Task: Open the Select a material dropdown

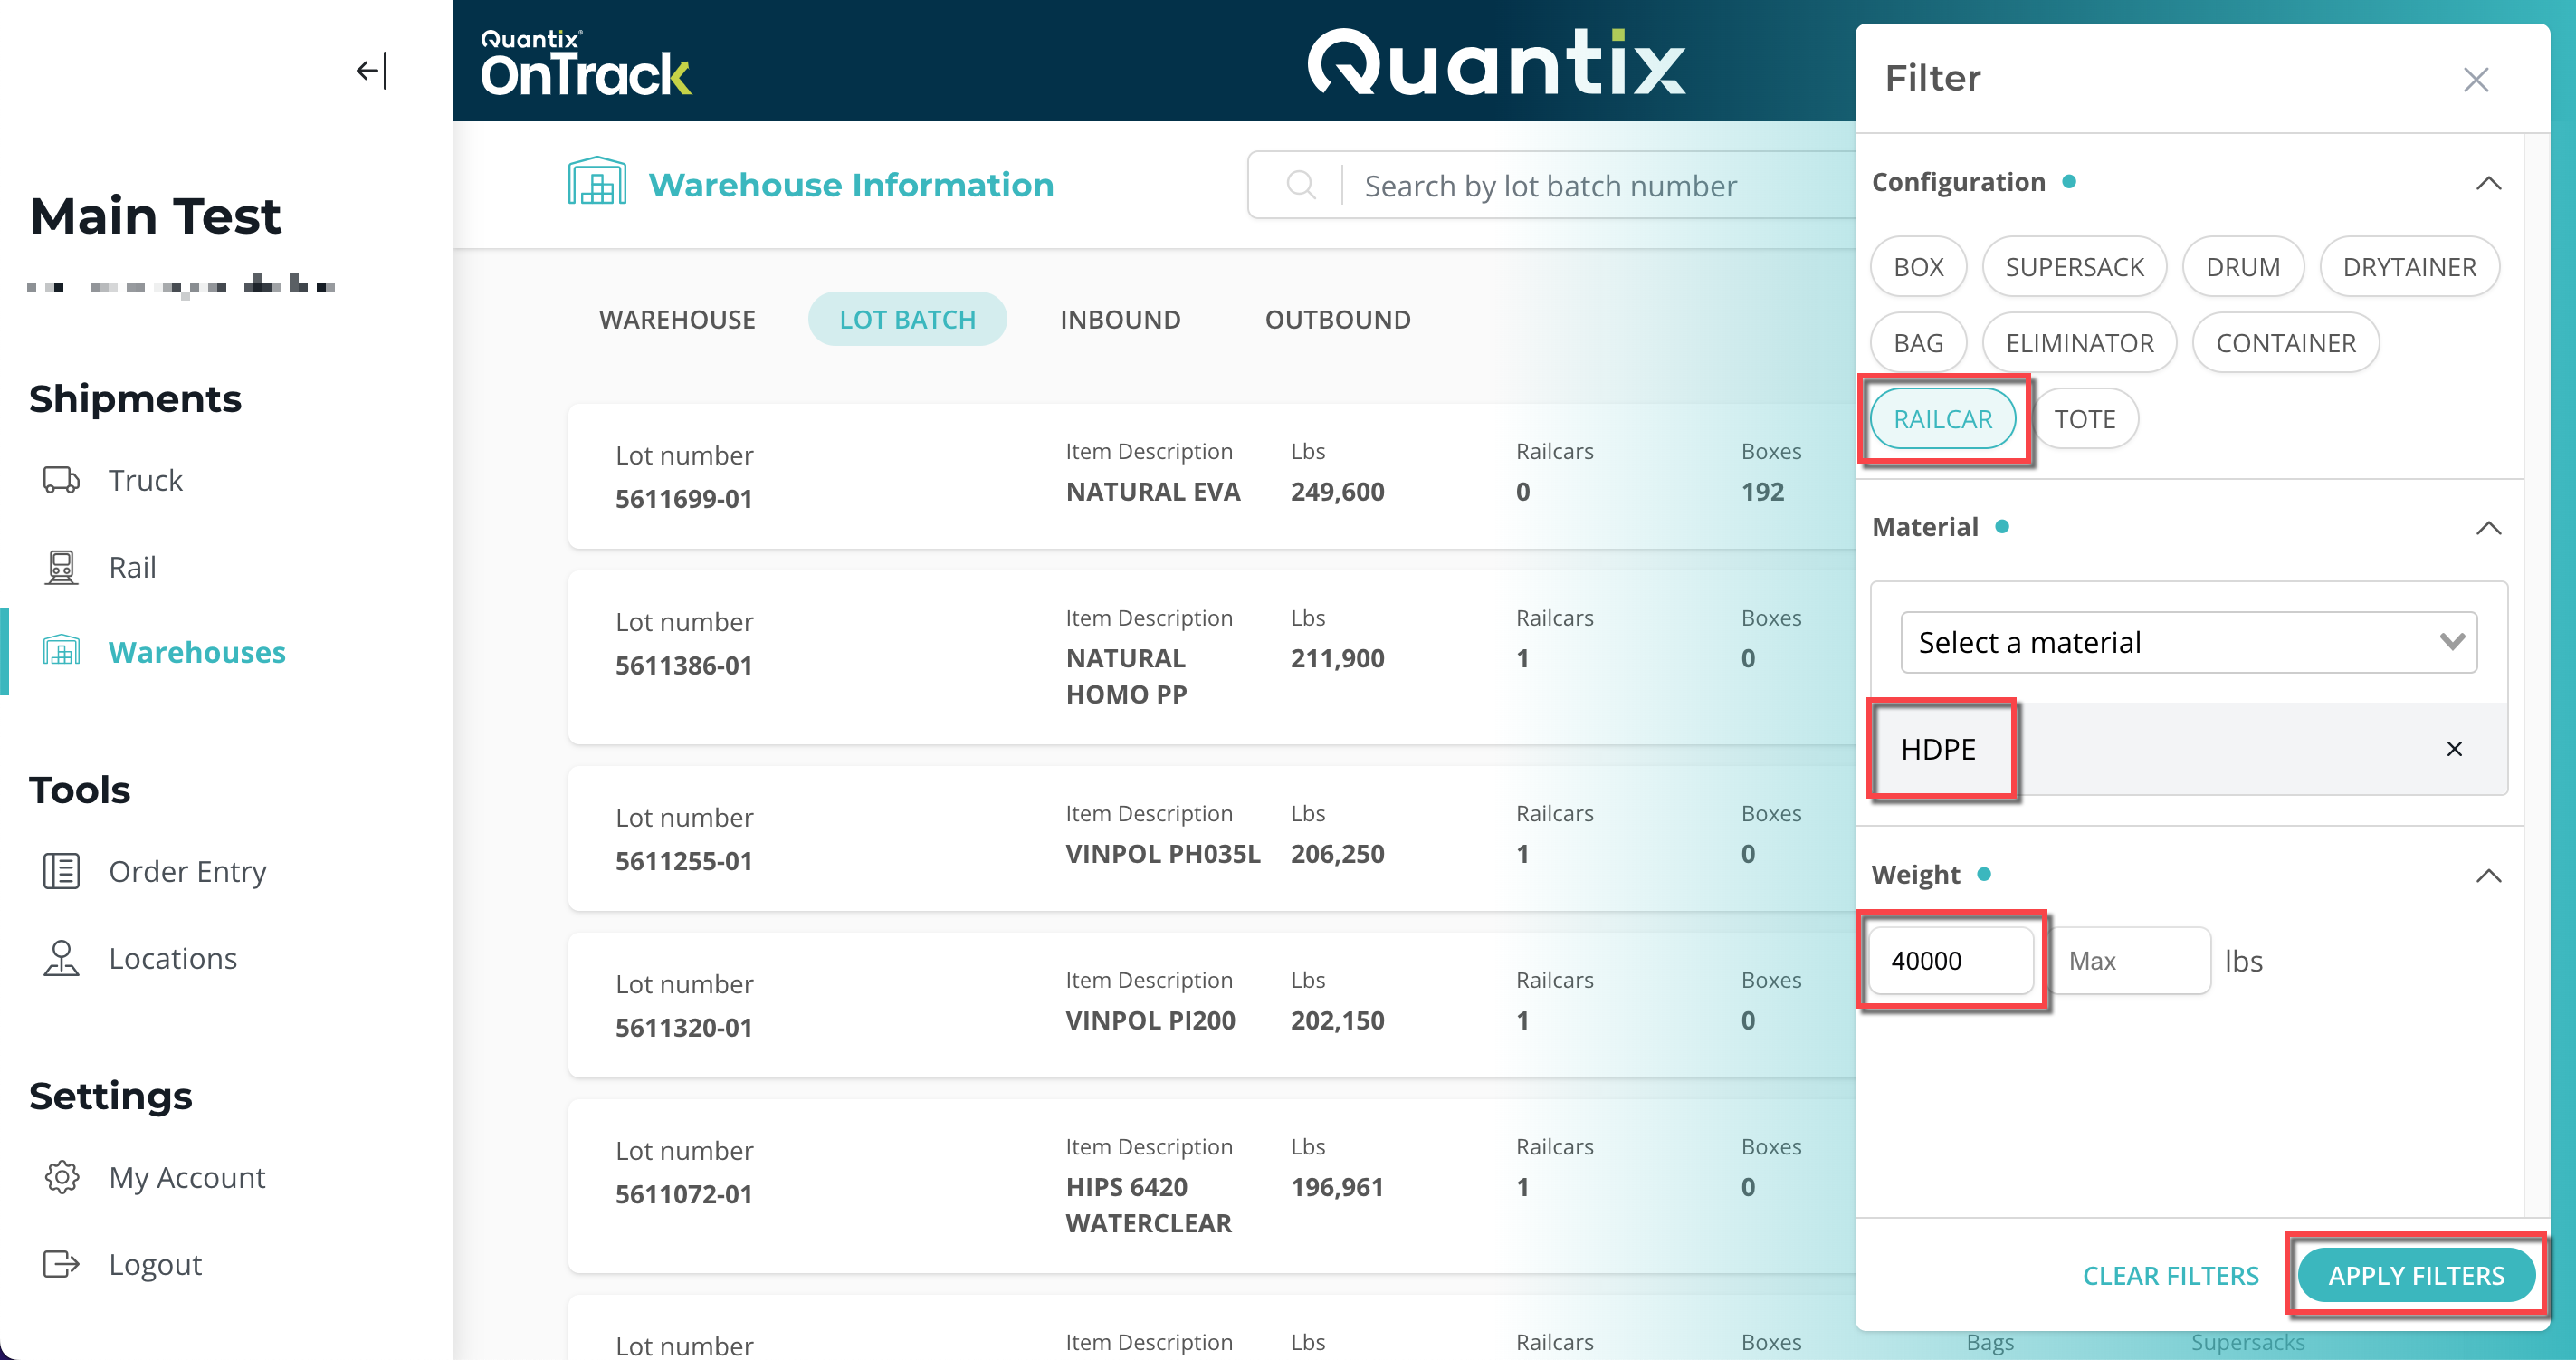Action: (x=2188, y=642)
